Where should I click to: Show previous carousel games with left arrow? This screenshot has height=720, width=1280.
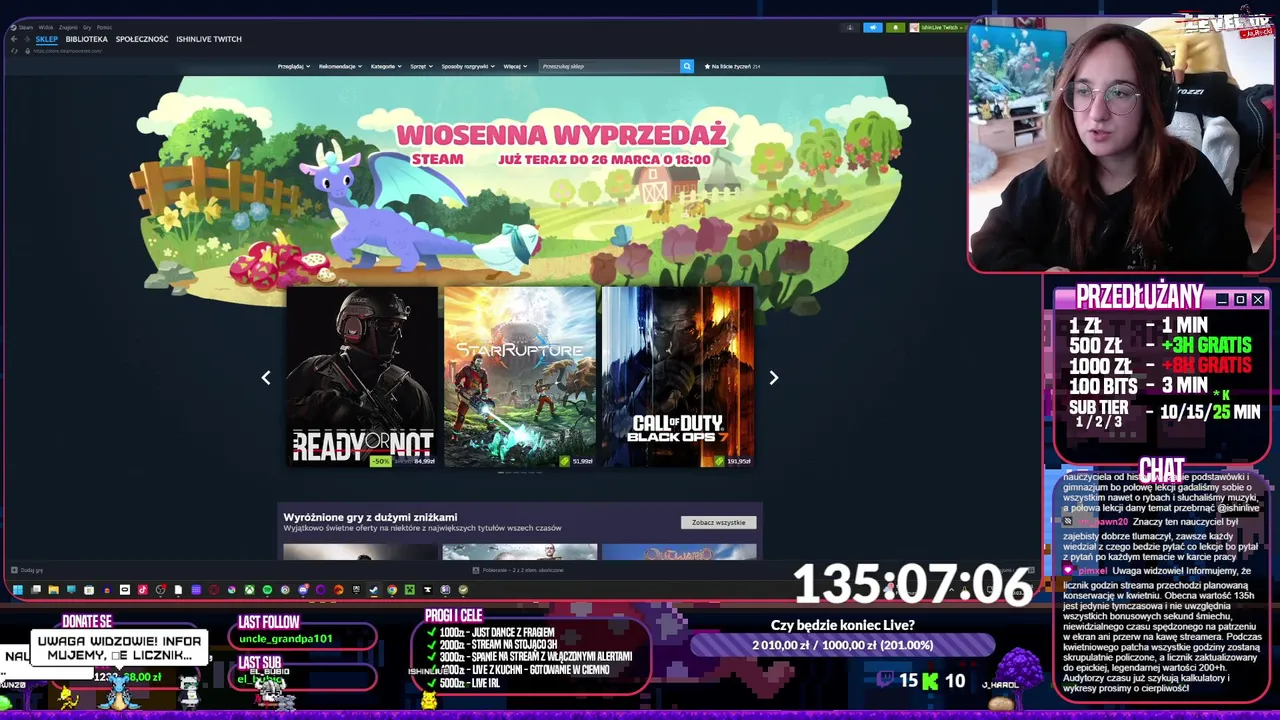coord(266,377)
